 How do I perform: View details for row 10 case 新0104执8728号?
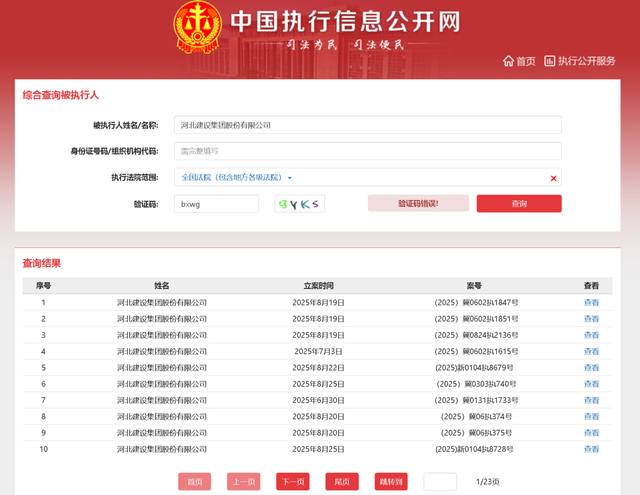point(591,449)
